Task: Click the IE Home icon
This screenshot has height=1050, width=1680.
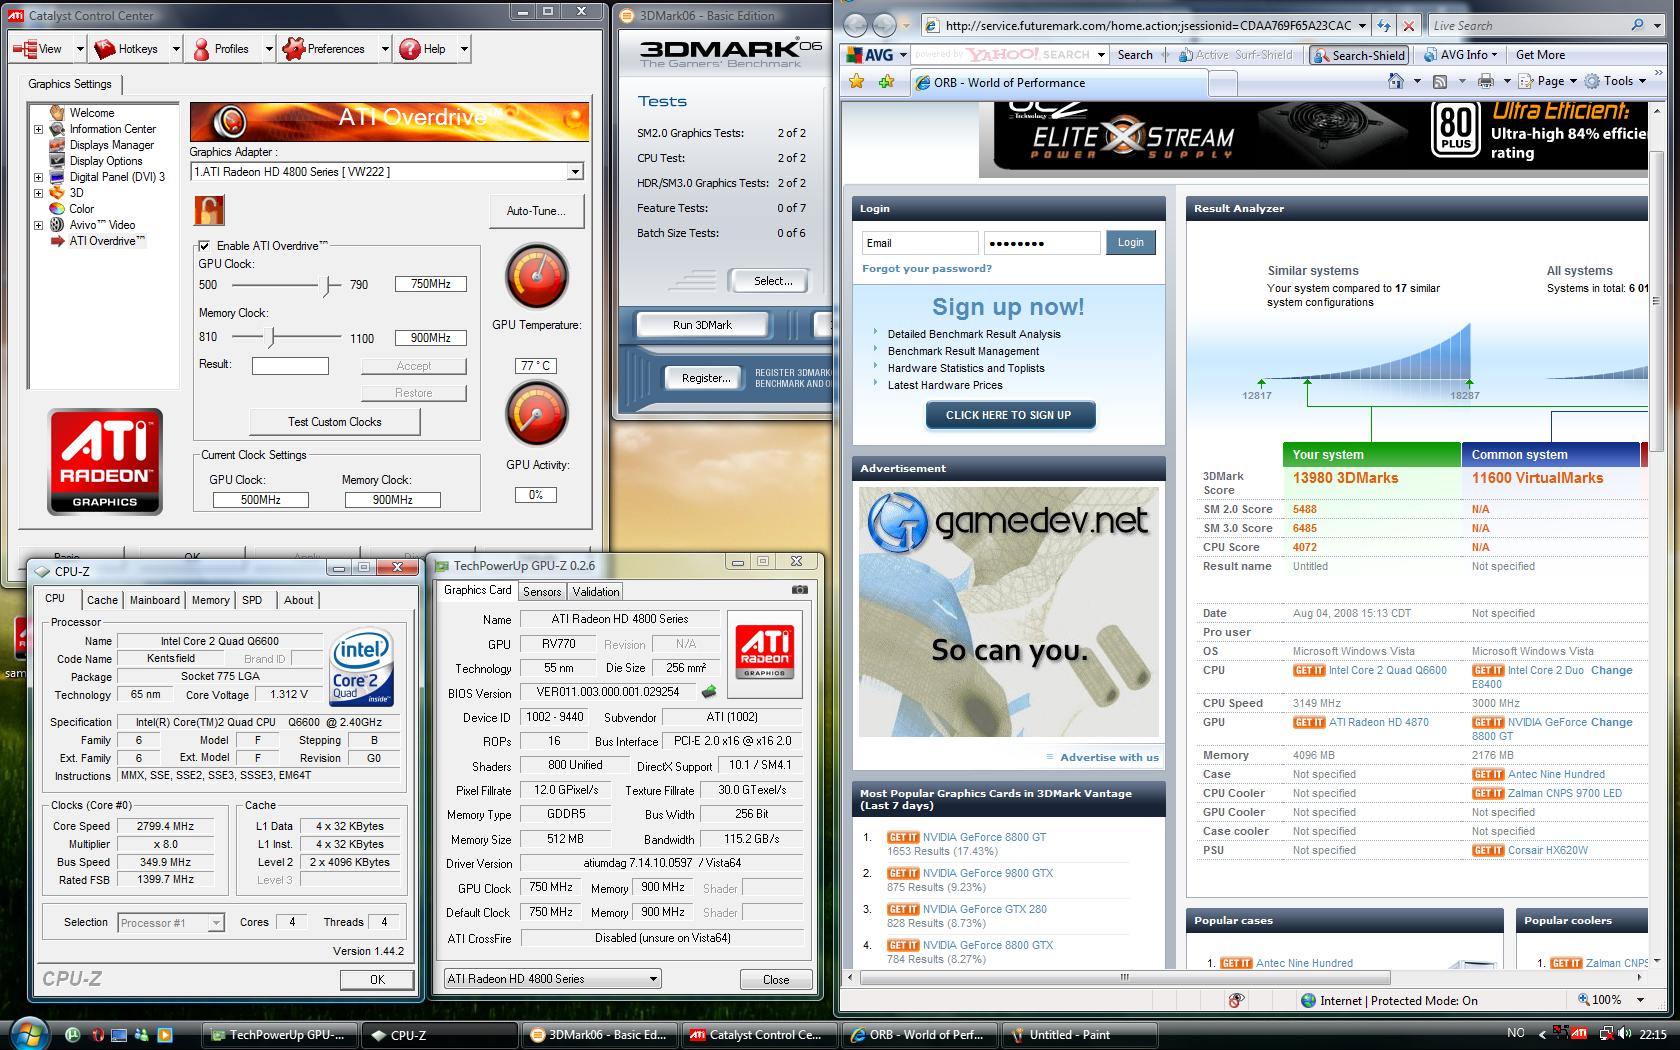Action: click(x=1396, y=81)
